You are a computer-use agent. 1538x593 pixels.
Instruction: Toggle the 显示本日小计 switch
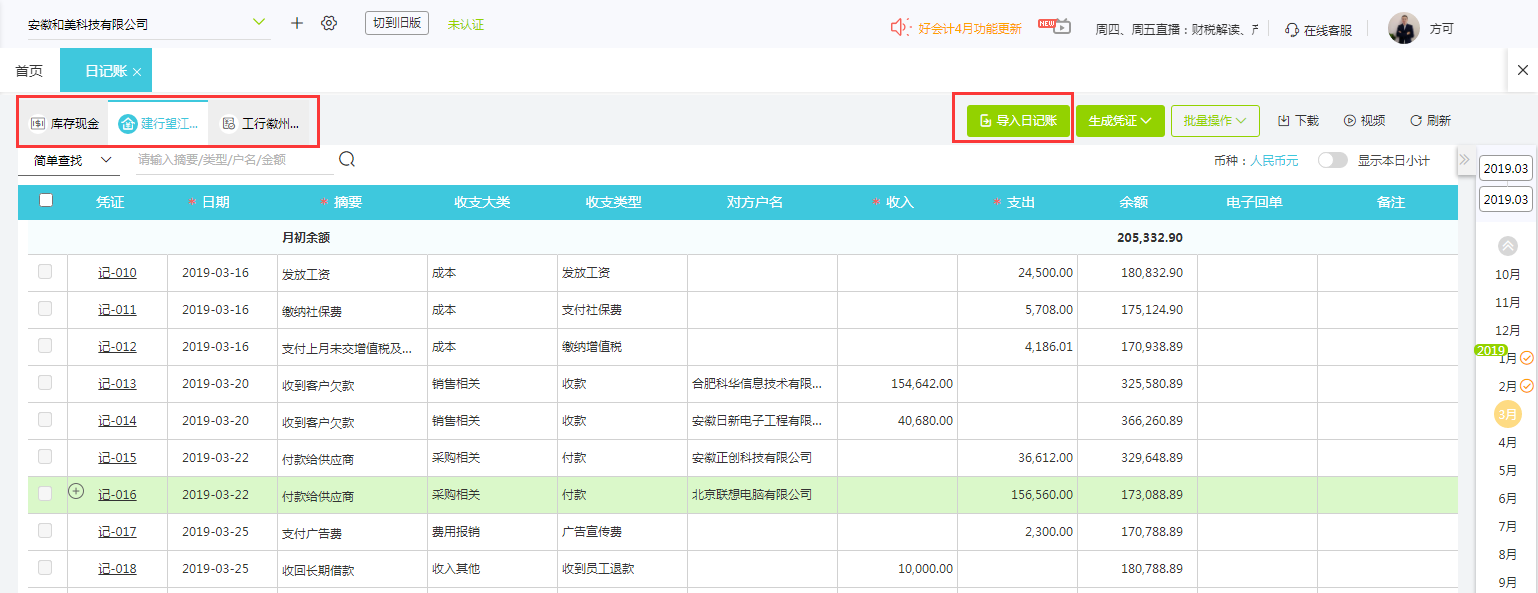click(x=1332, y=160)
